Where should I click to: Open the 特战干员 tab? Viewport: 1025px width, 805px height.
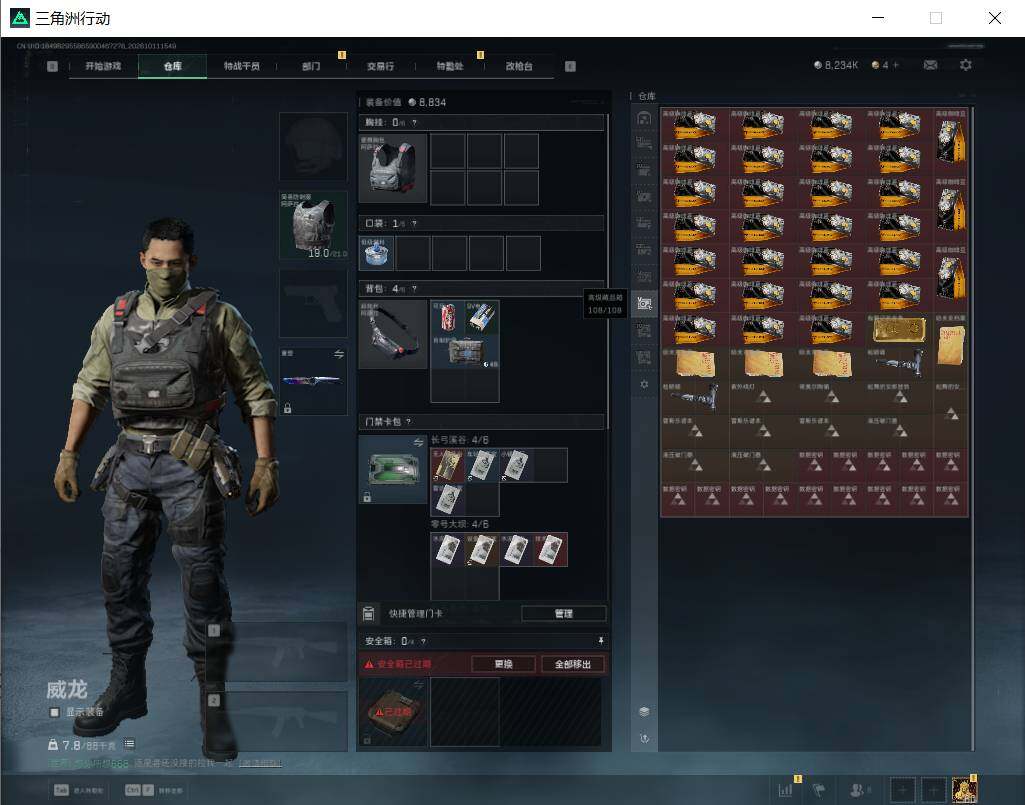[242, 66]
